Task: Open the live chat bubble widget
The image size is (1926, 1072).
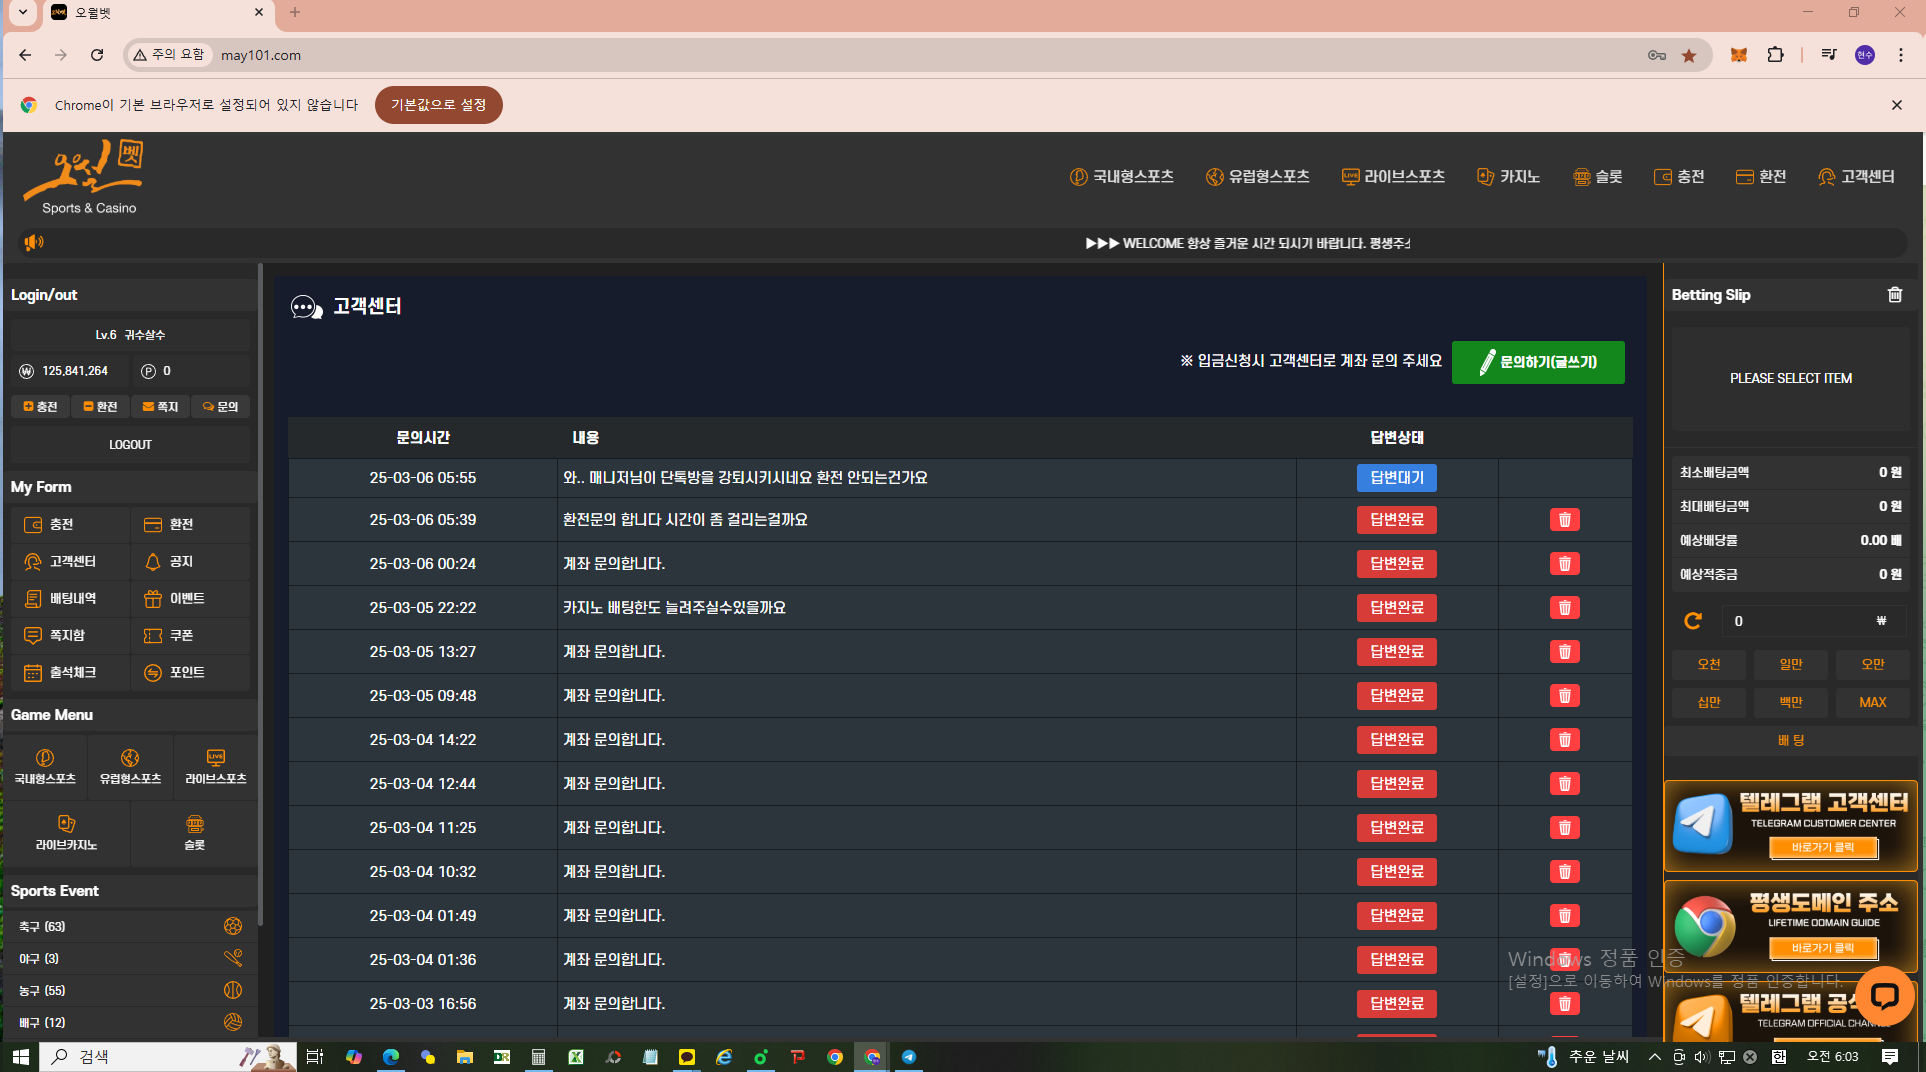Action: click(1884, 995)
